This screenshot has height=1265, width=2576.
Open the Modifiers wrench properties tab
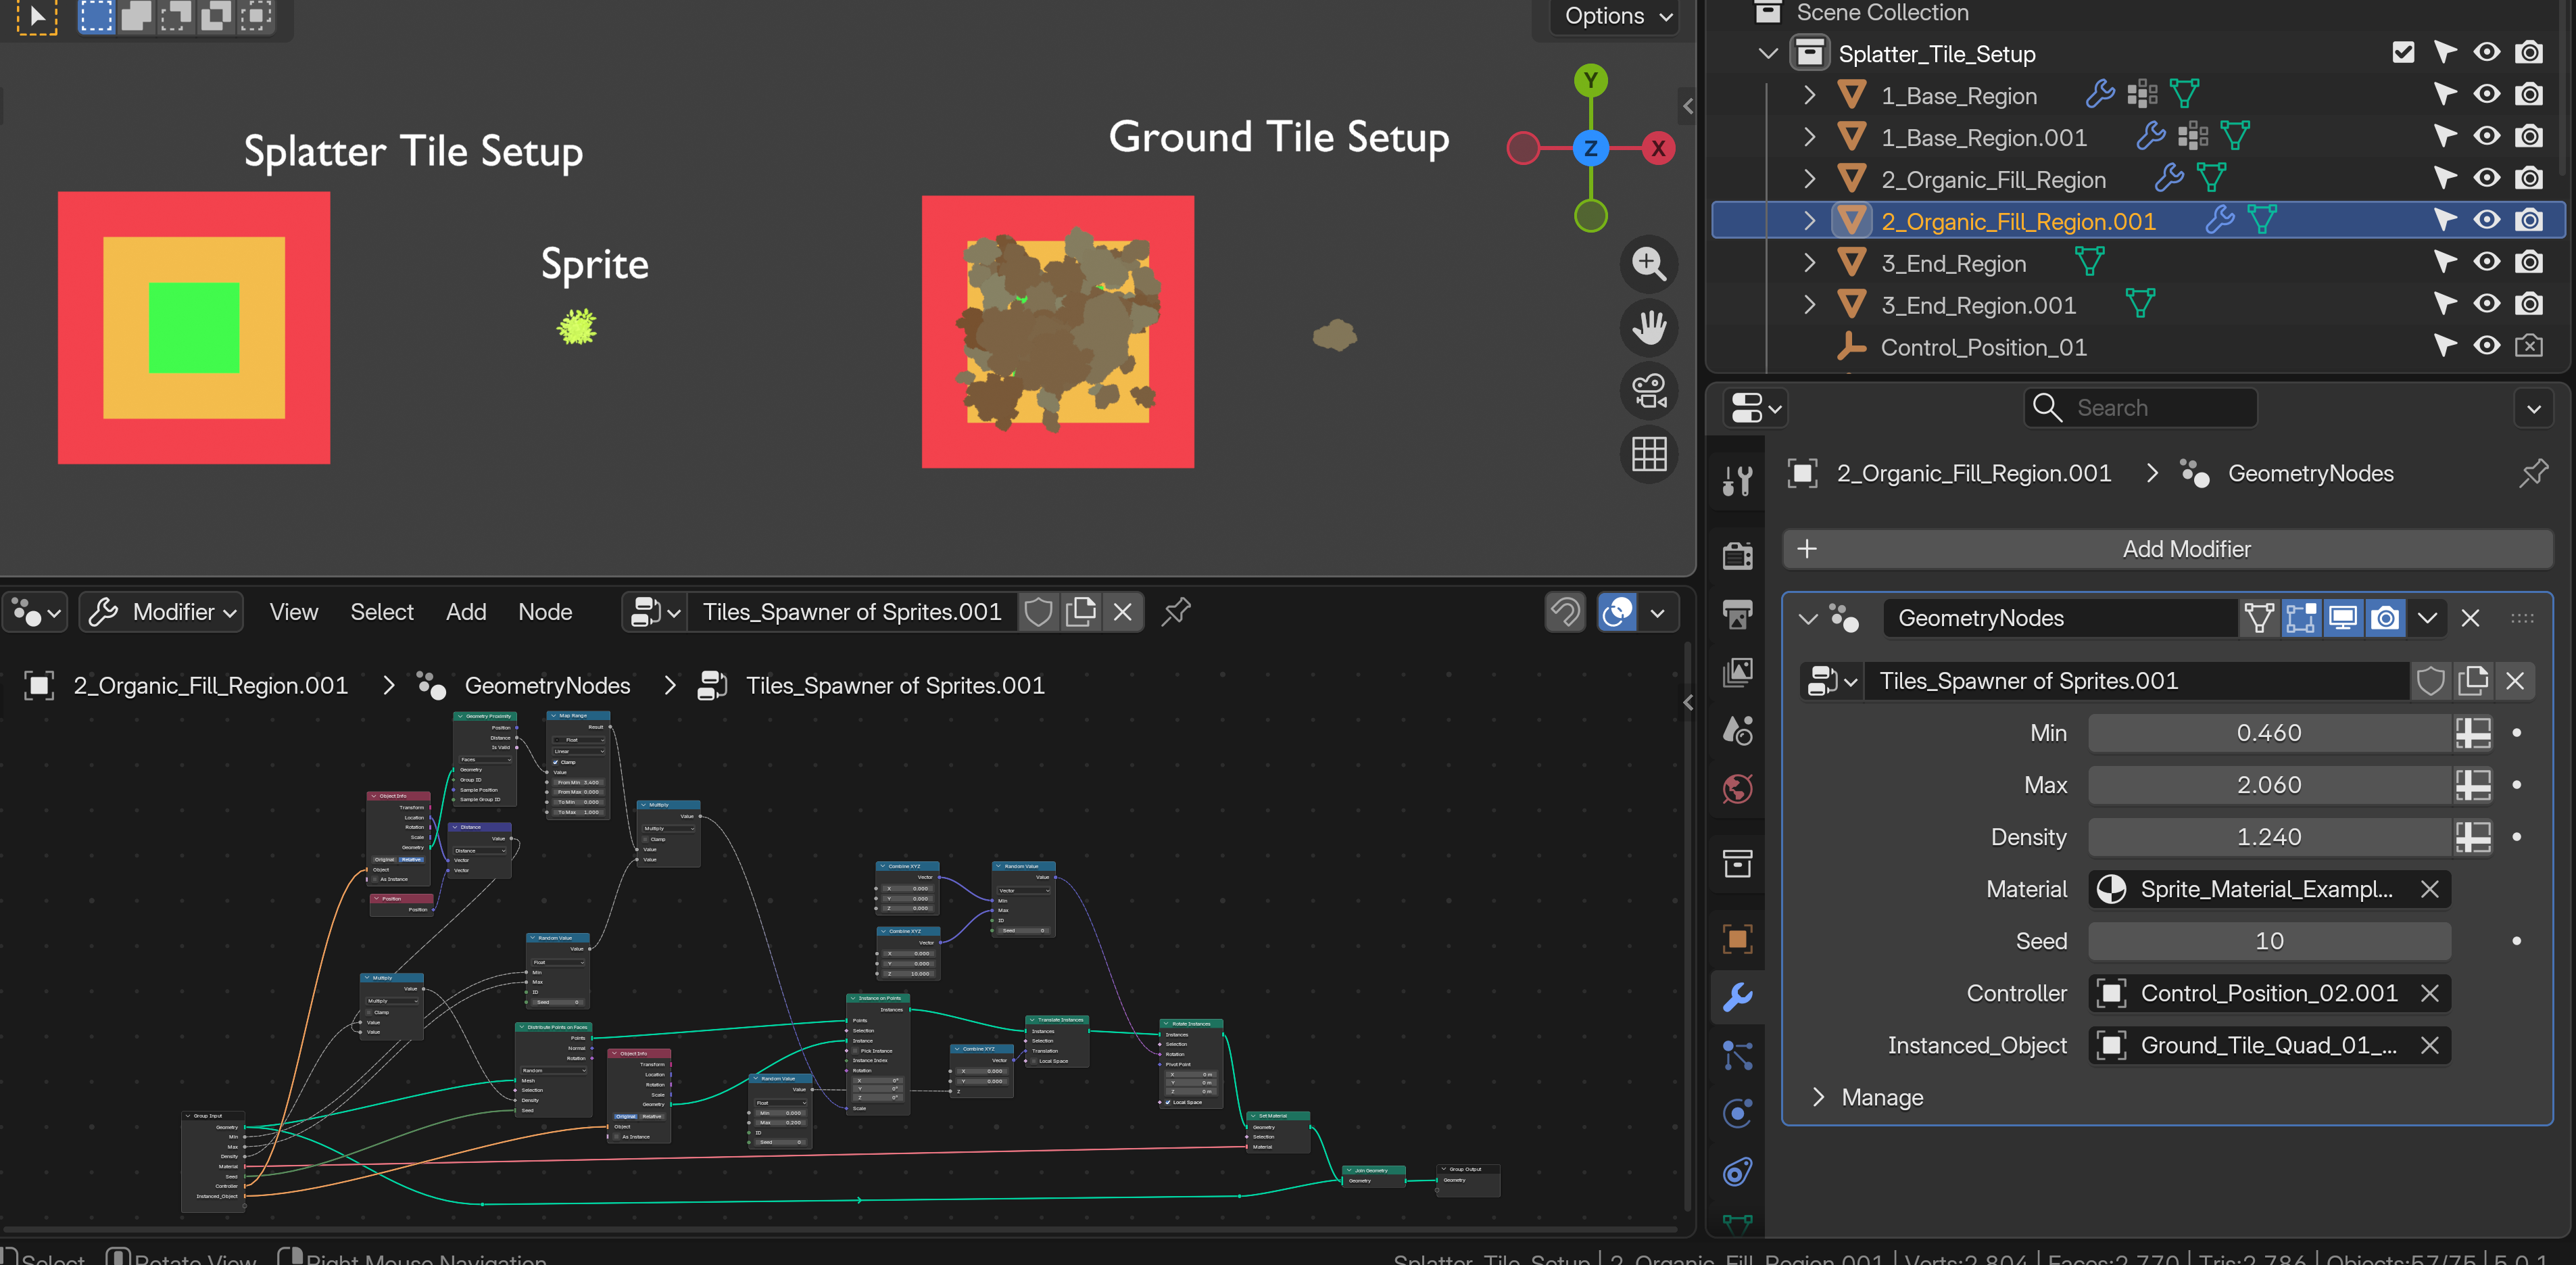pos(1737,997)
